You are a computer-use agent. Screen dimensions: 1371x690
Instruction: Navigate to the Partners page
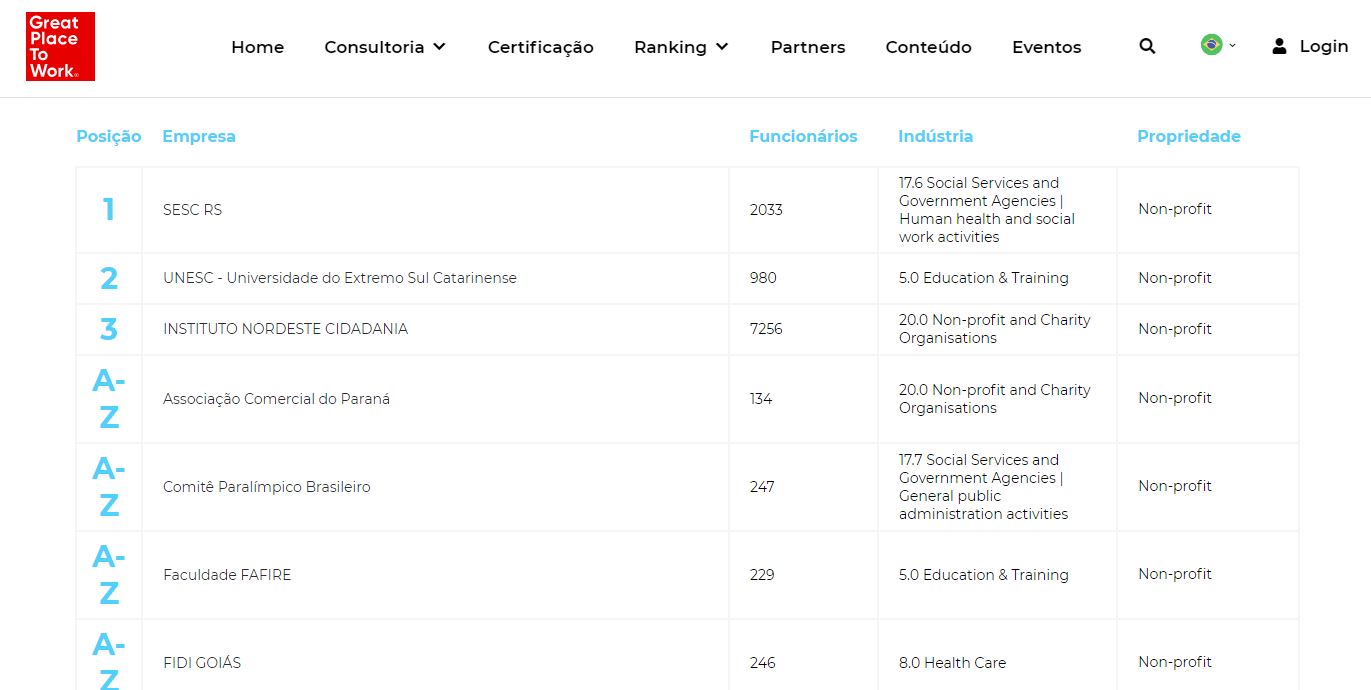coord(807,47)
